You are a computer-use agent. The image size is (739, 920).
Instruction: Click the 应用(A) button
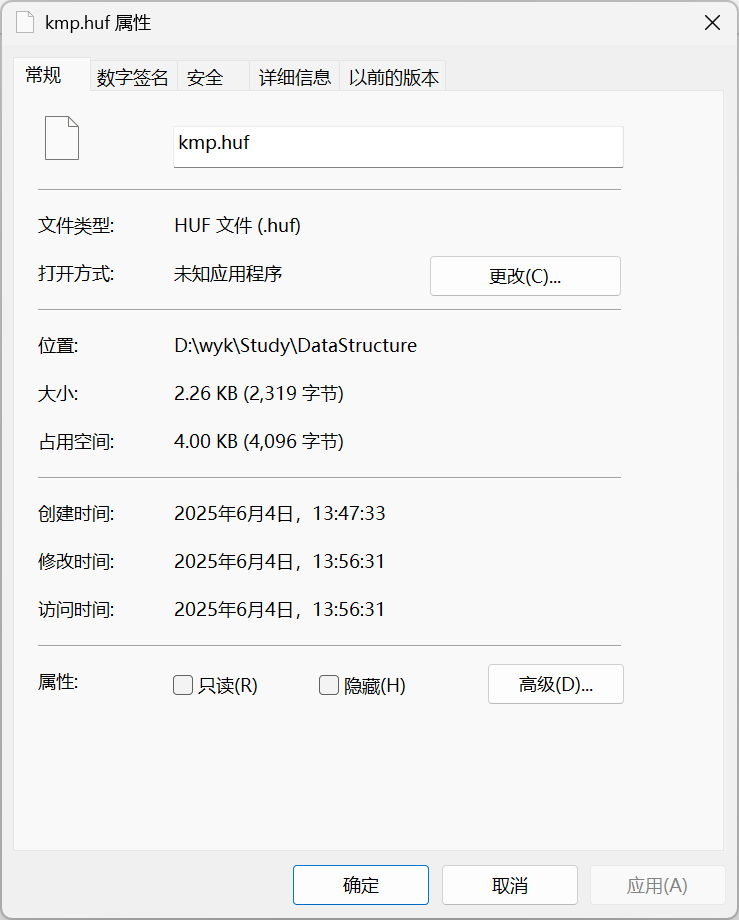point(656,885)
